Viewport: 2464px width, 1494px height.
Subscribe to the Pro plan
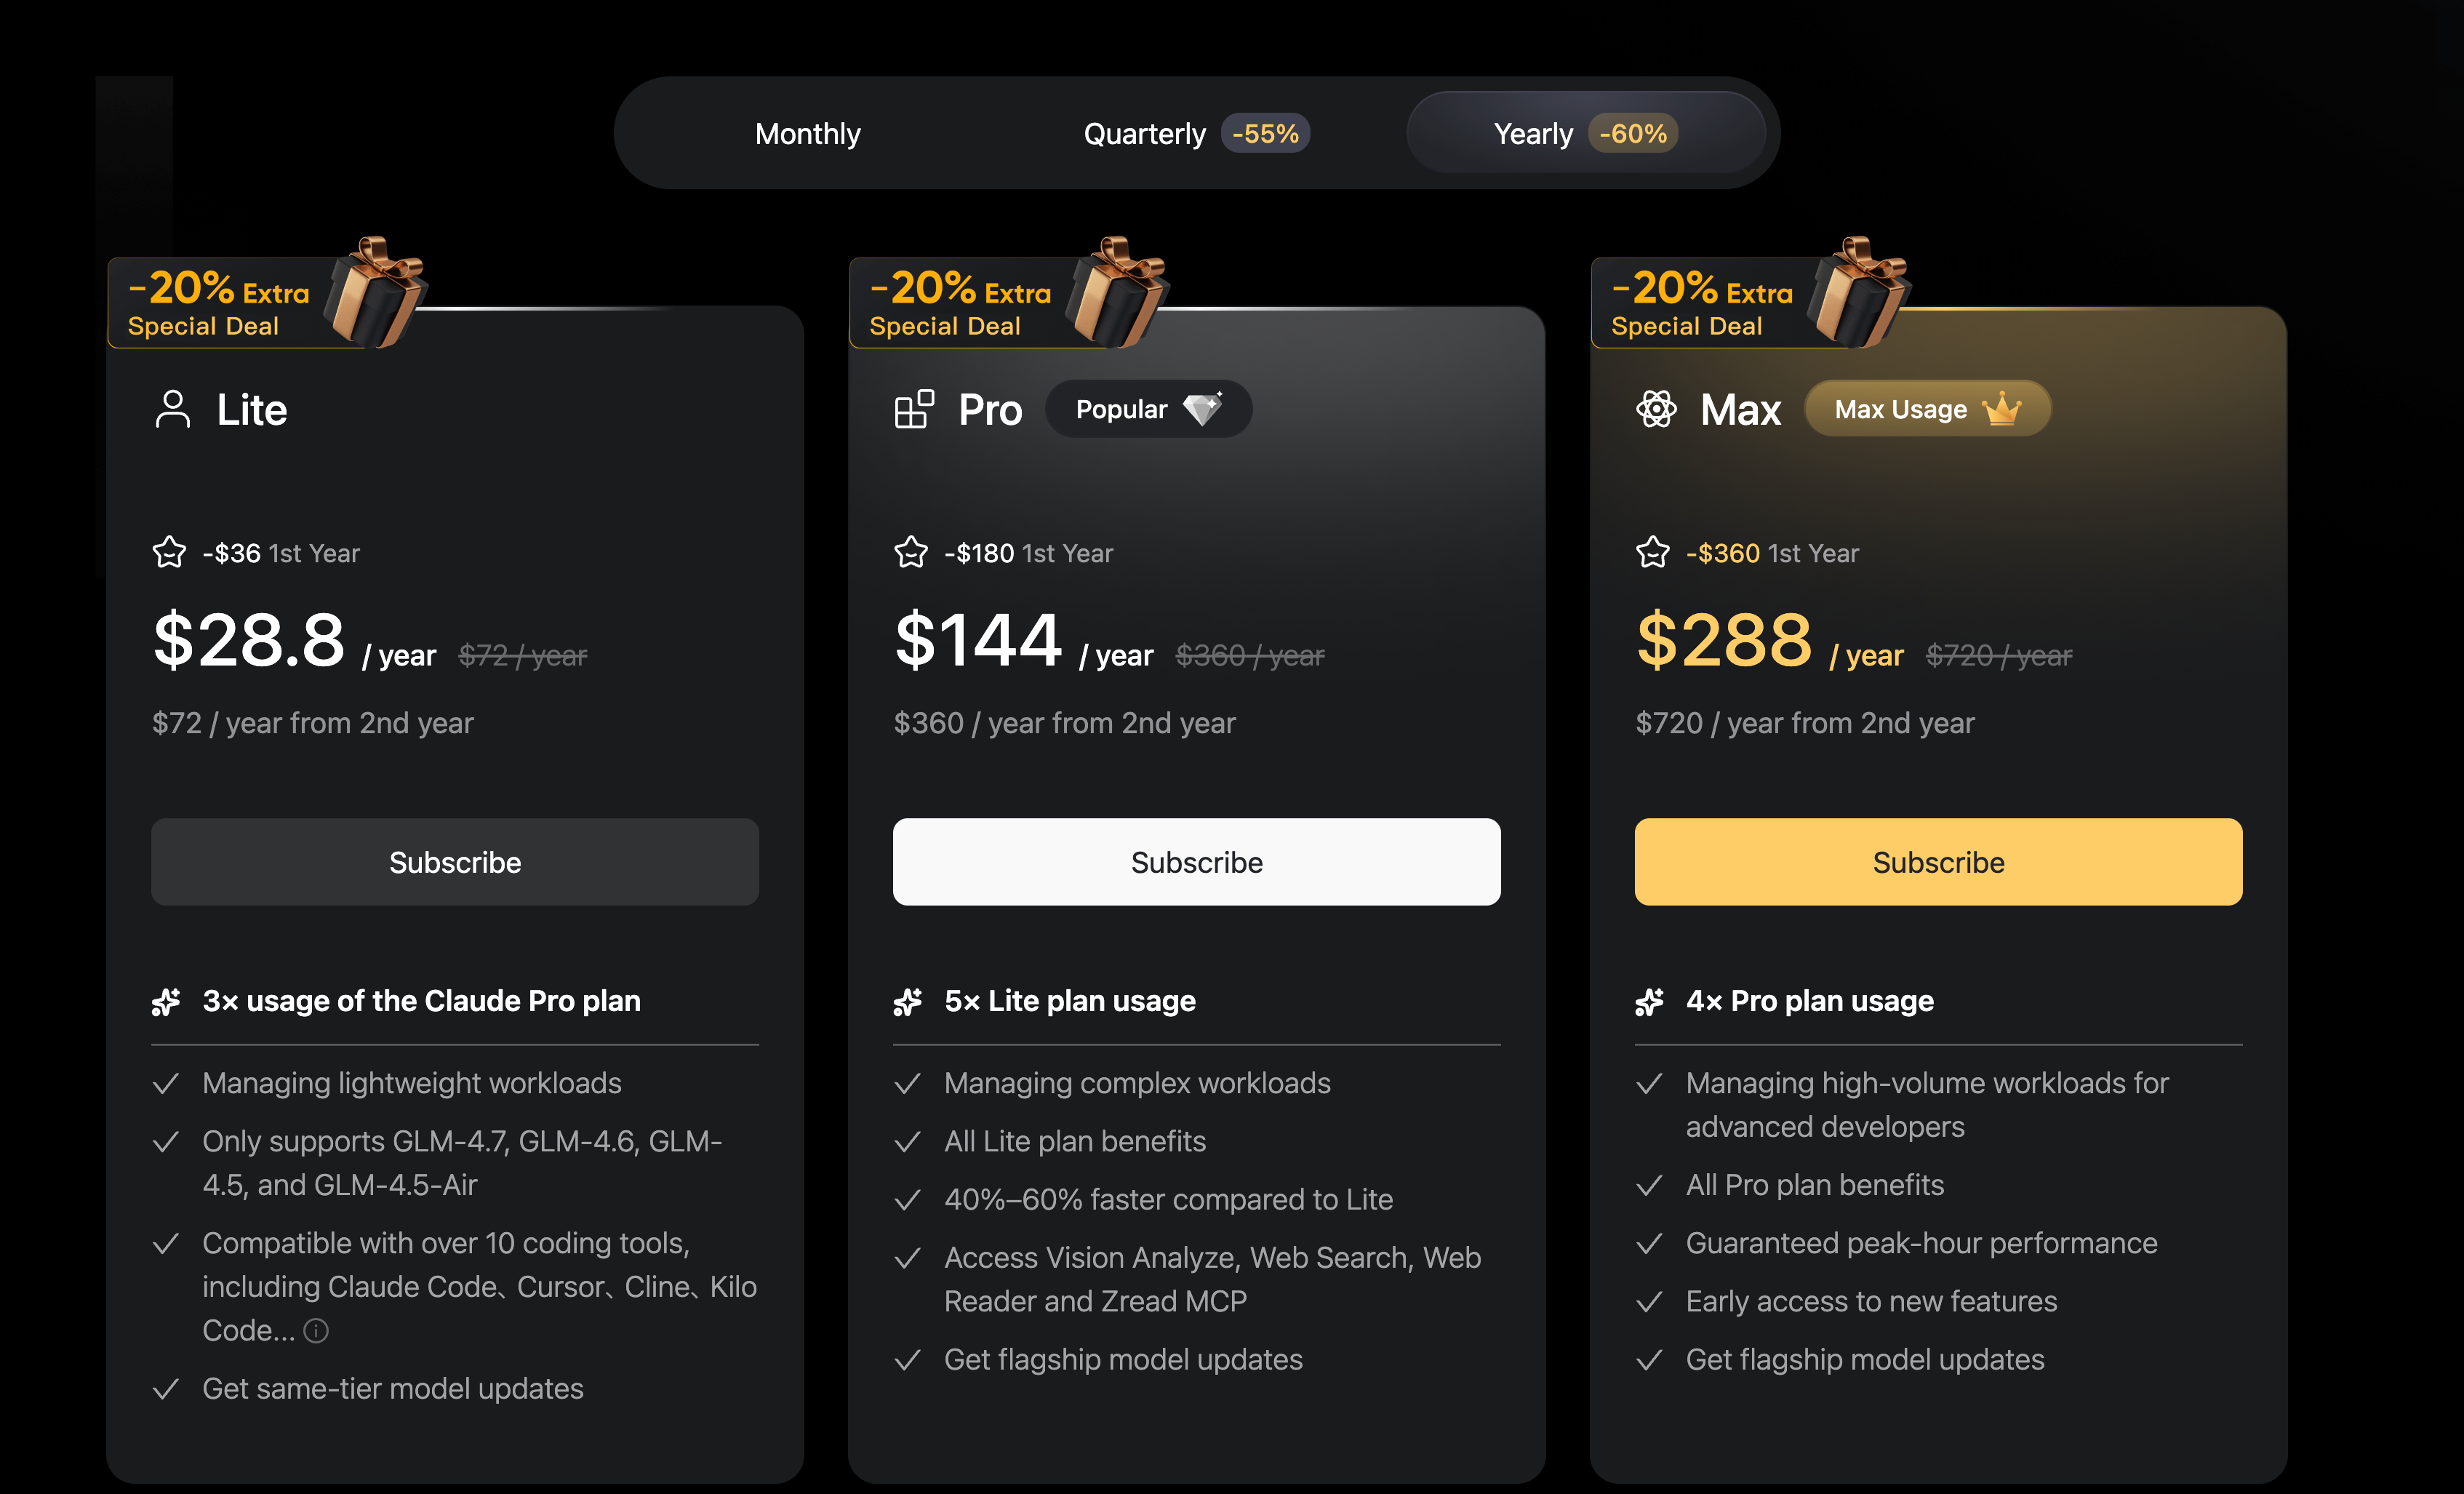(1196, 862)
